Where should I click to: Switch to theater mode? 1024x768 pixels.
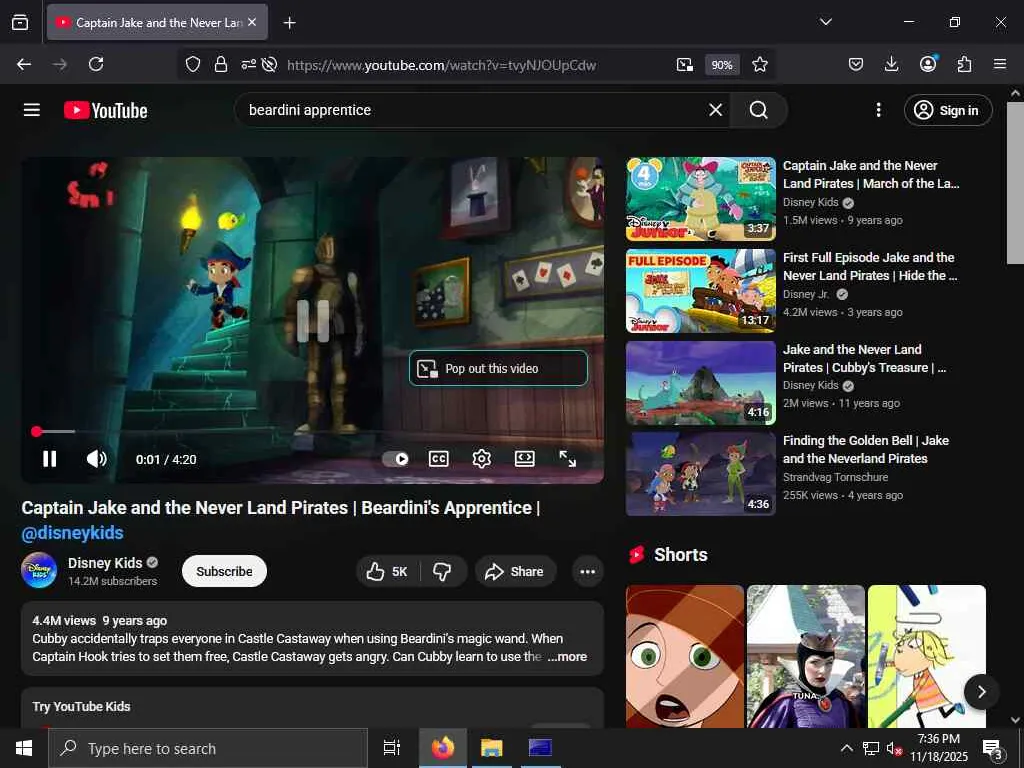tap(524, 459)
